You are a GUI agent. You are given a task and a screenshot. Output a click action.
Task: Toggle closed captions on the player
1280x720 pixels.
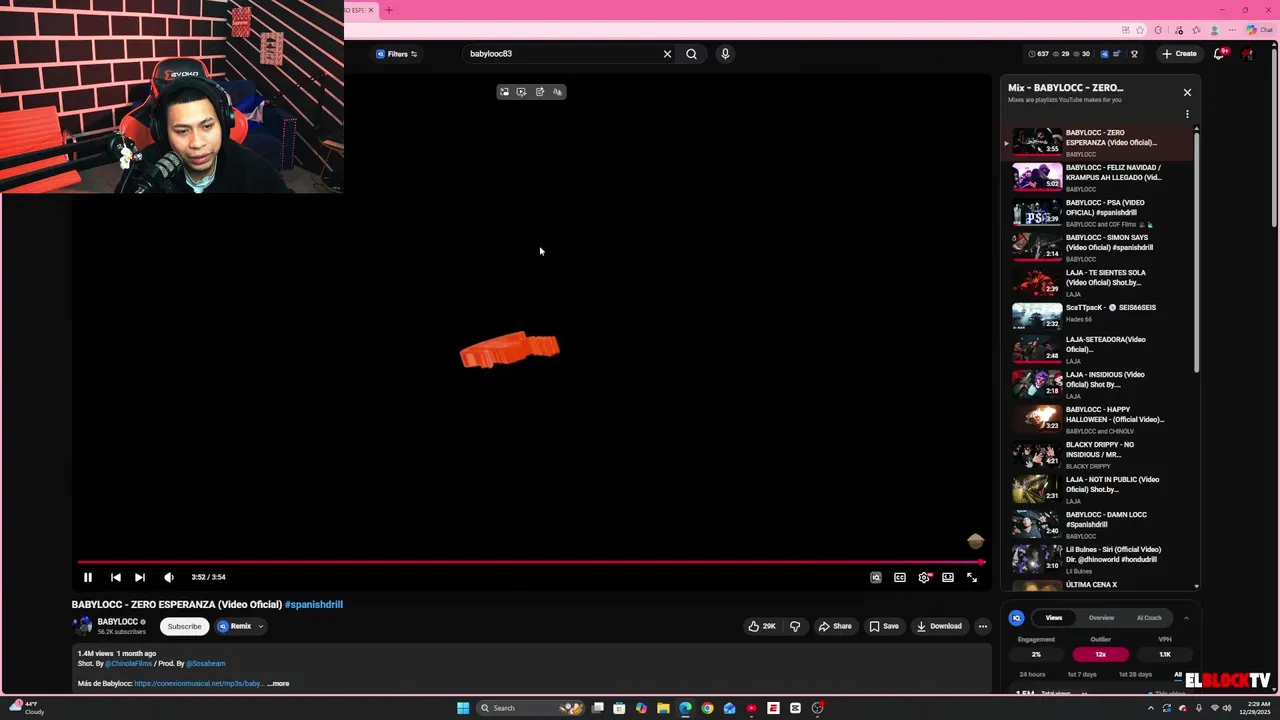(900, 577)
